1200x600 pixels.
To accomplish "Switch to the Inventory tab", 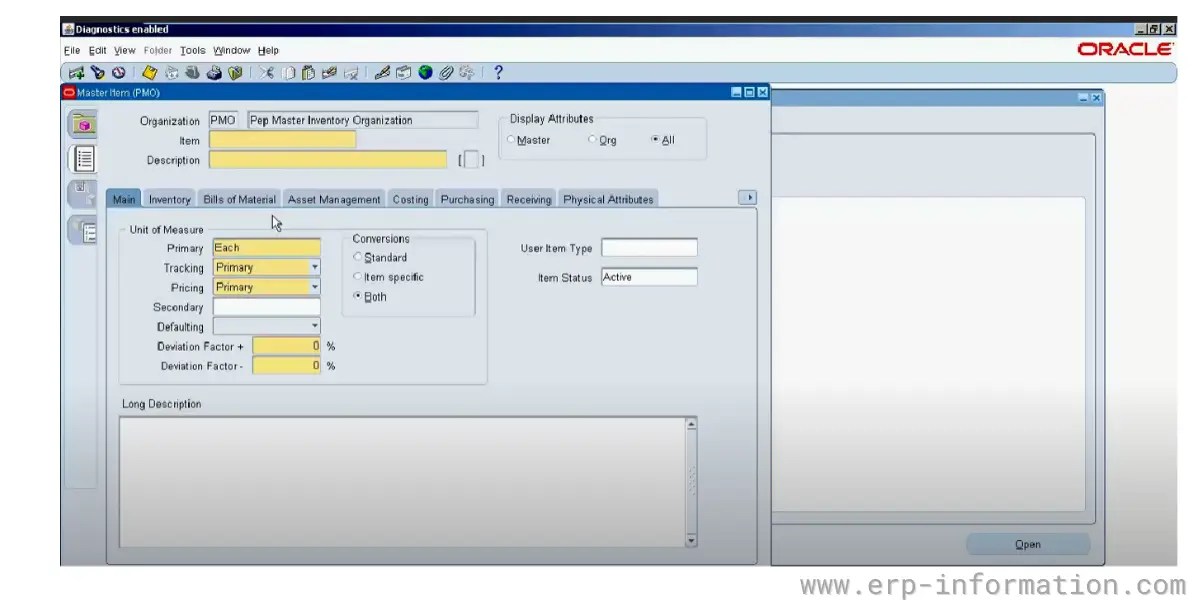I will click(x=170, y=199).
